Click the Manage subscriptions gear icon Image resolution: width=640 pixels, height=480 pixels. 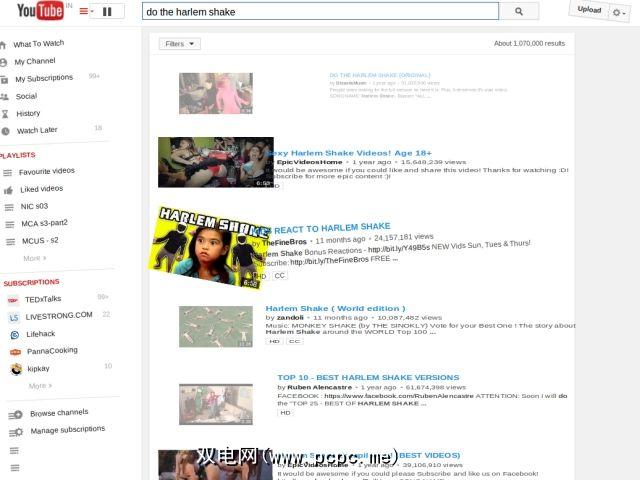click(16, 432)
